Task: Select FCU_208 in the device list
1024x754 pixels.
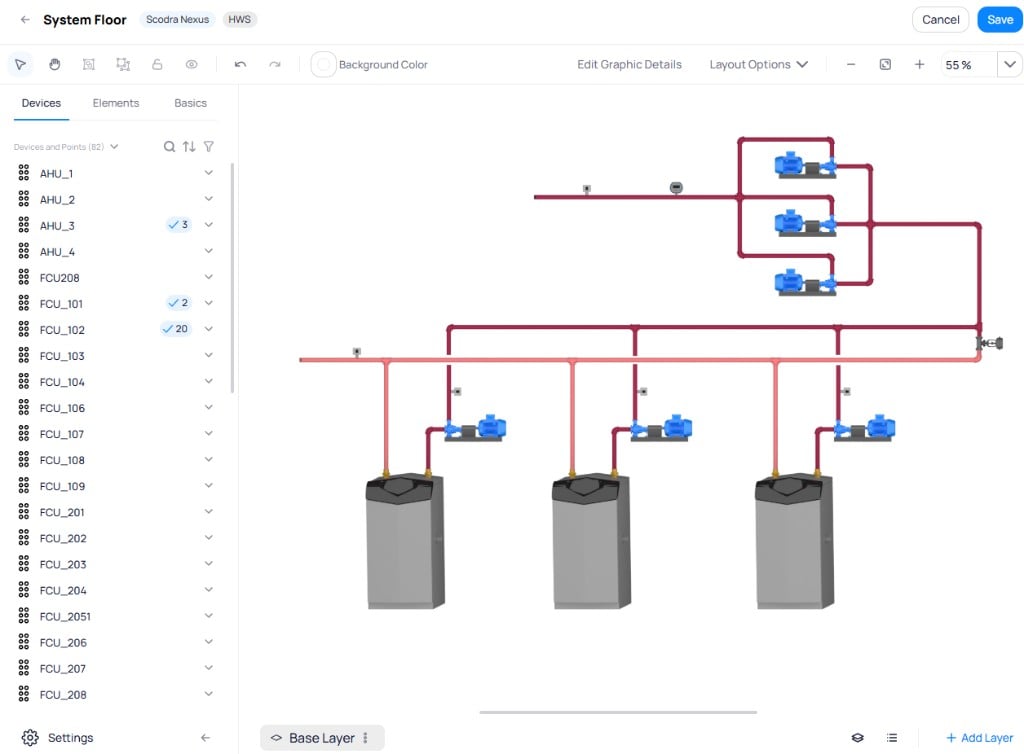Action: click(63, 695)
